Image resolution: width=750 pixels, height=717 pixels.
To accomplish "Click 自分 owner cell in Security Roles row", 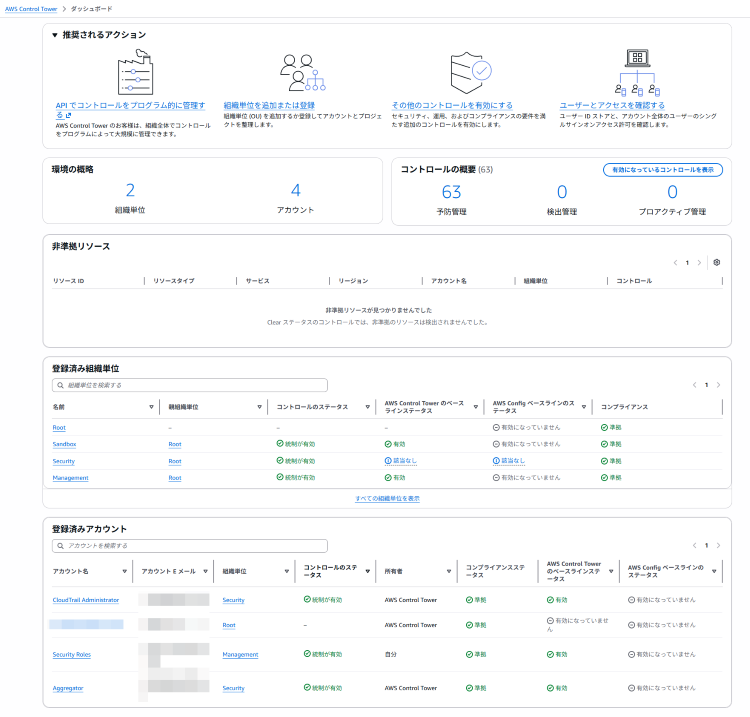I will (391, 654).
